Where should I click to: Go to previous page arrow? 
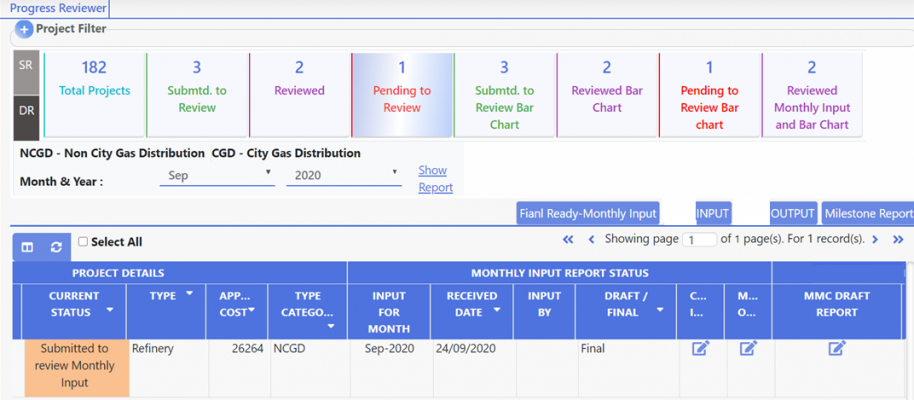coord(591,240)
